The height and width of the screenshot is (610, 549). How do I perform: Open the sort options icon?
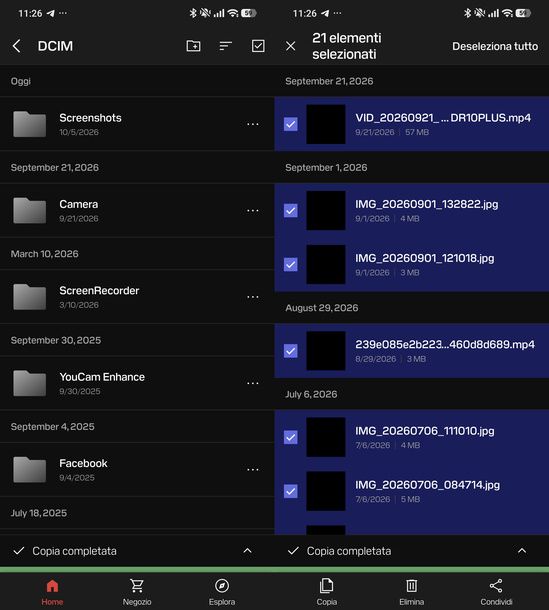pyautogui.click(x=226, y=46)
